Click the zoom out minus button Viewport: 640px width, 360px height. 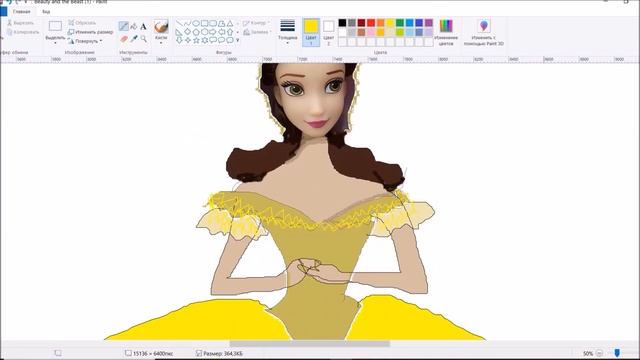click(600, 353)
